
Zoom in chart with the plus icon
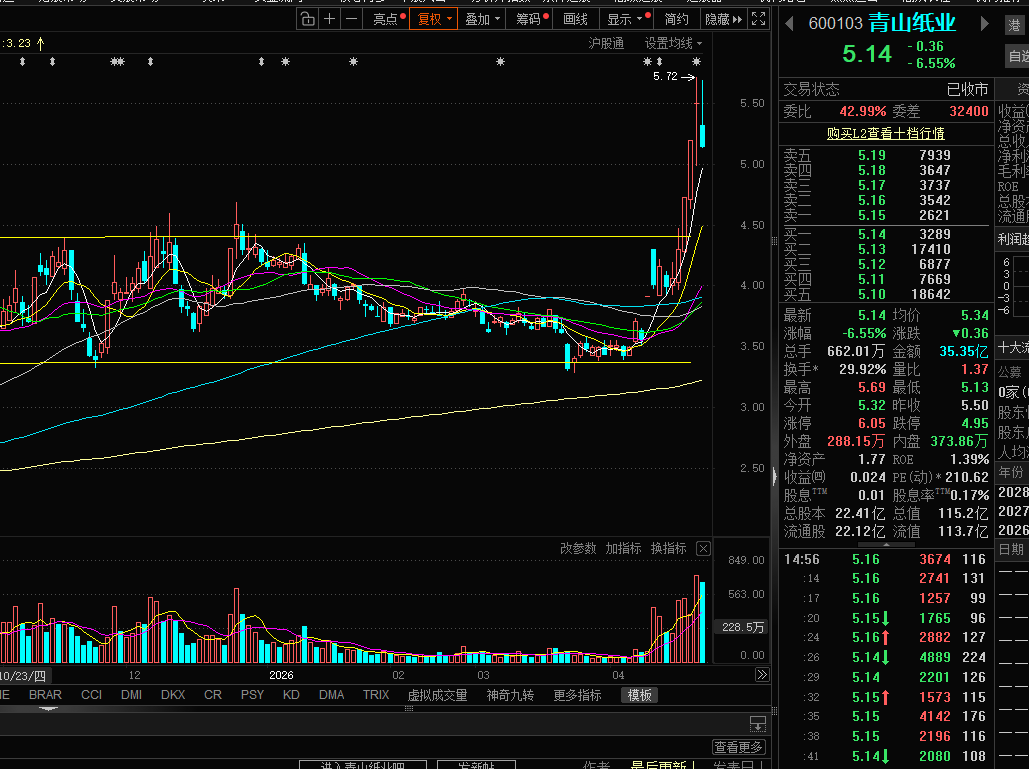[330, 19]
